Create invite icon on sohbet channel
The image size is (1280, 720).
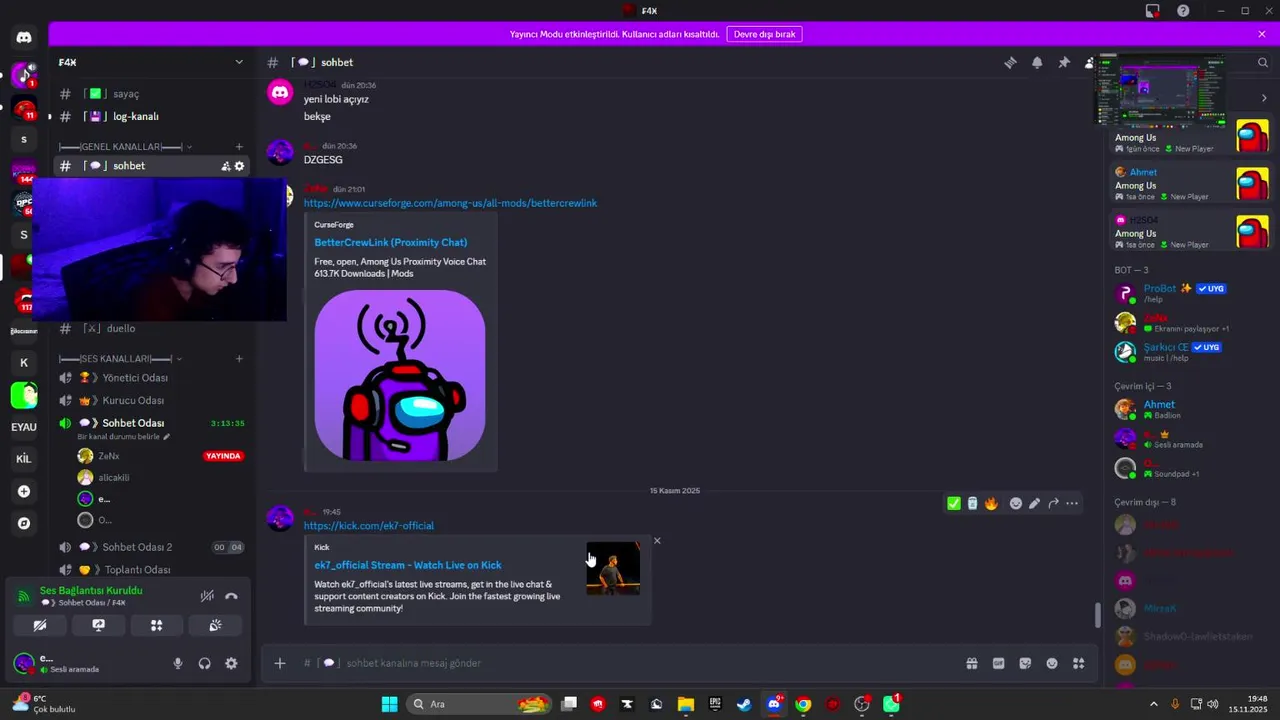pos(226,166)
